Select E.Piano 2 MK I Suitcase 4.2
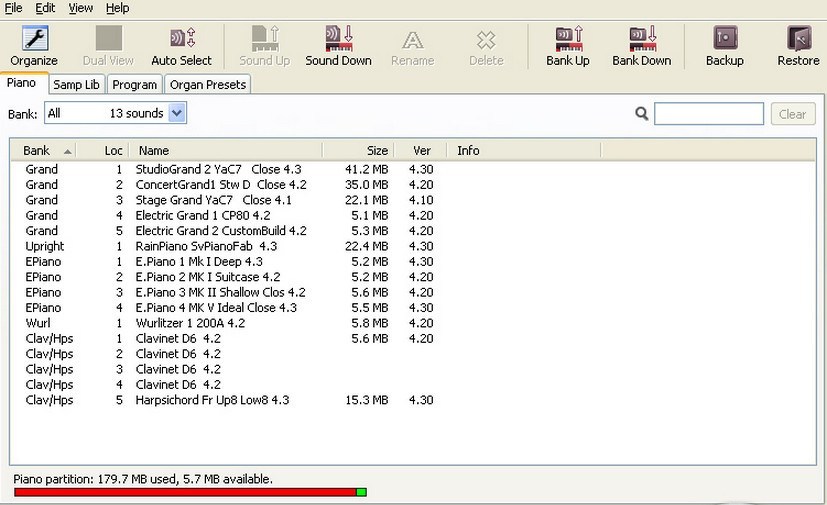827x505 pixels. (208, 277)
